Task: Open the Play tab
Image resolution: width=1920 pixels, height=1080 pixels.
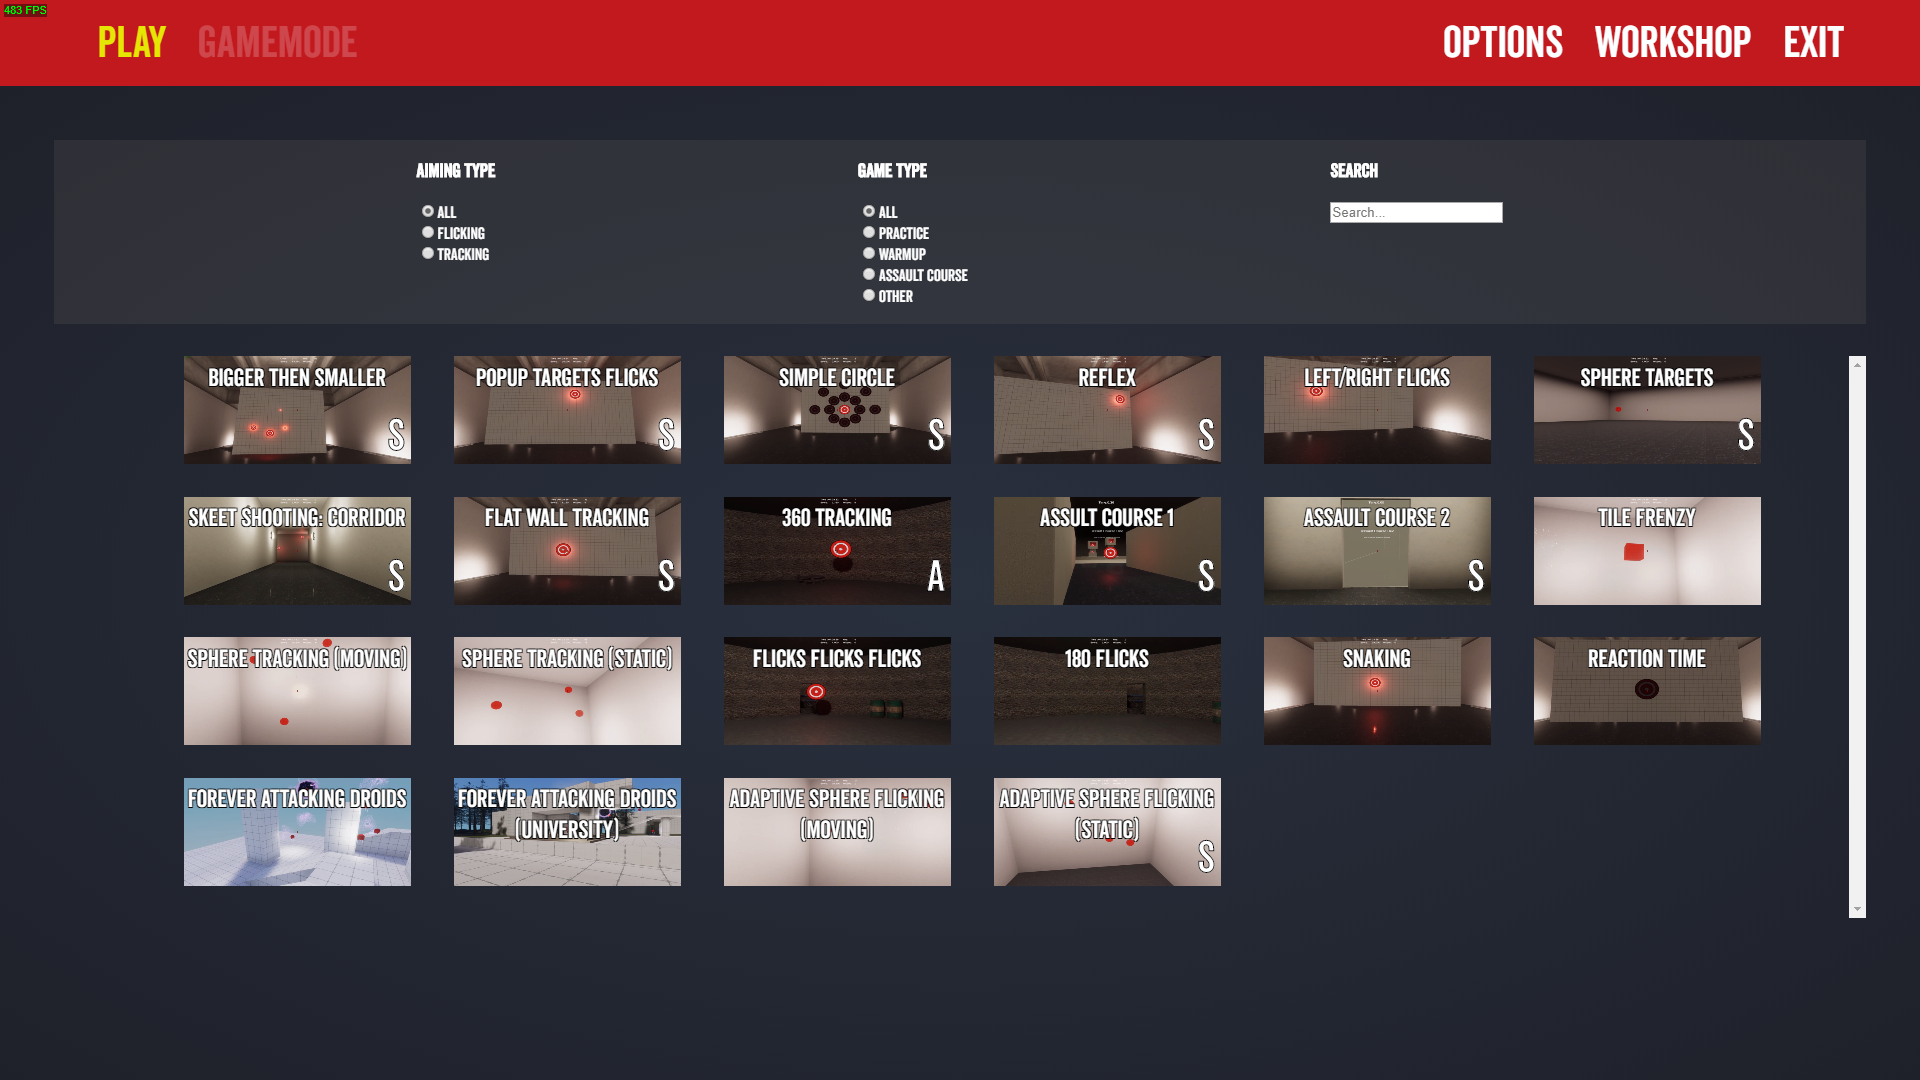Action: point(132,42)
